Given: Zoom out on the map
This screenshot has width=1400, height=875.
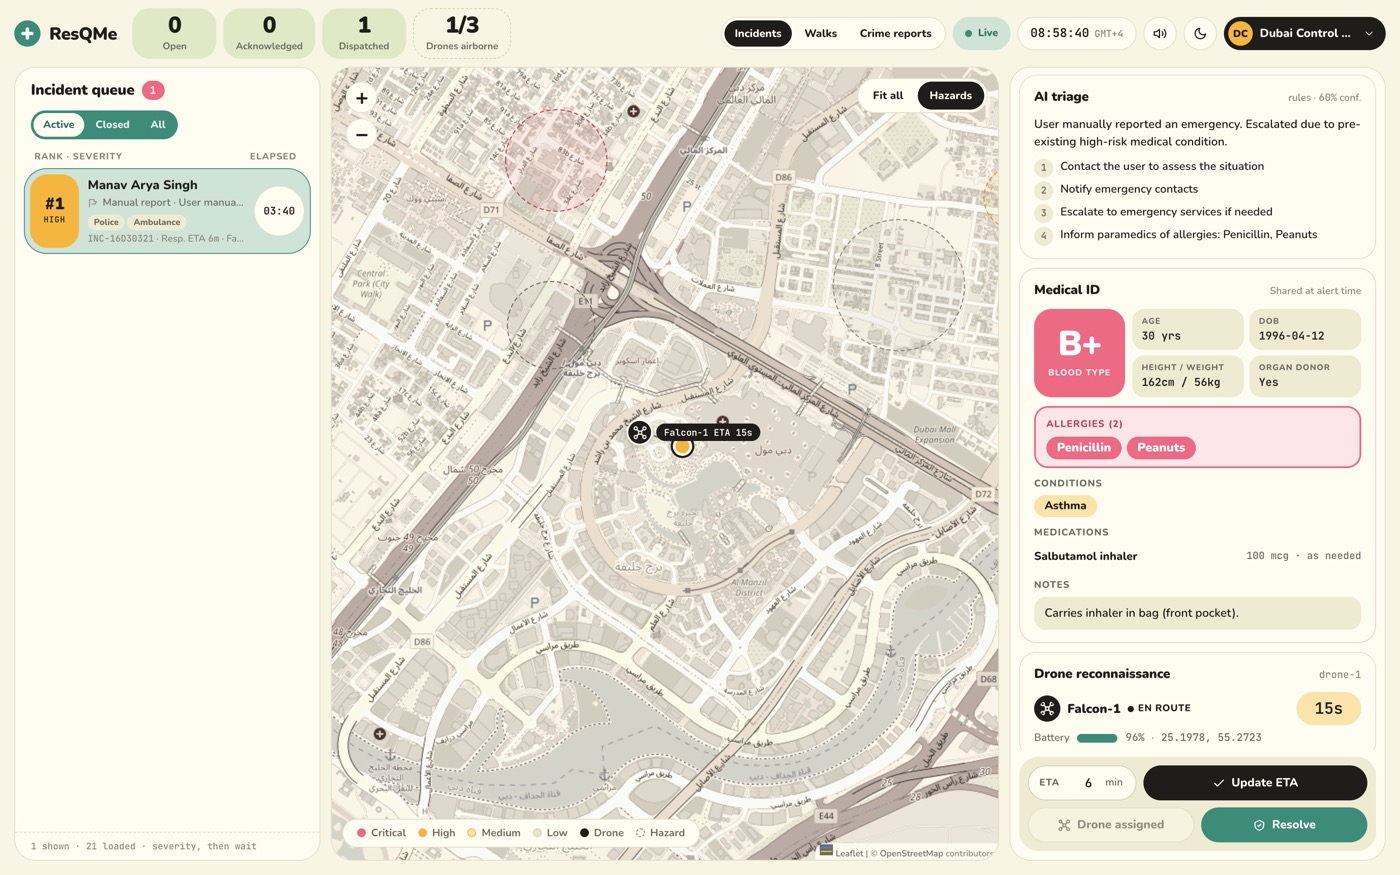Looking at the screenshot, I should pos(362,134).
